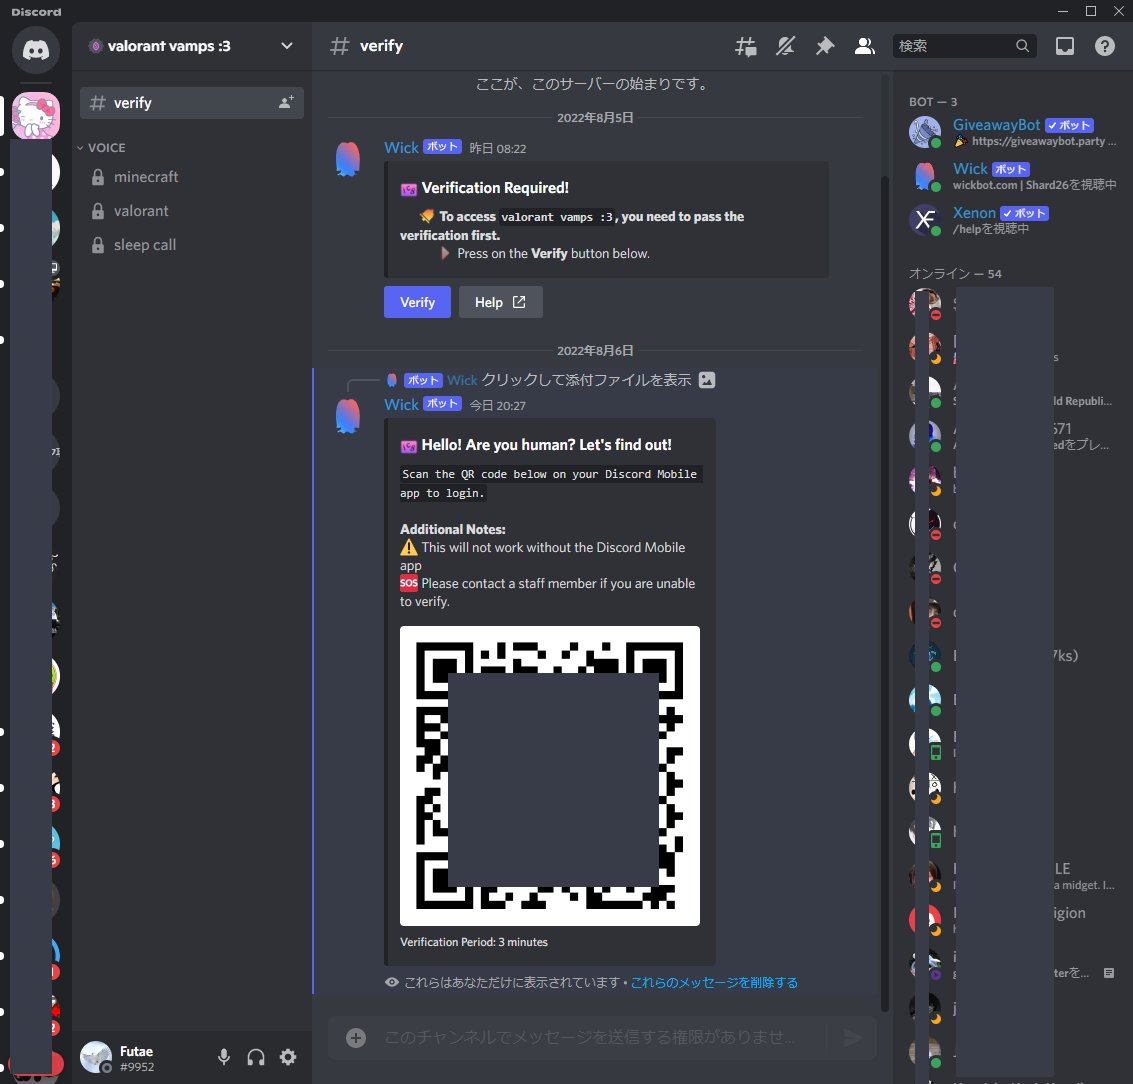
Task: Open user settings gear
Action: (x=288, y=1057)
